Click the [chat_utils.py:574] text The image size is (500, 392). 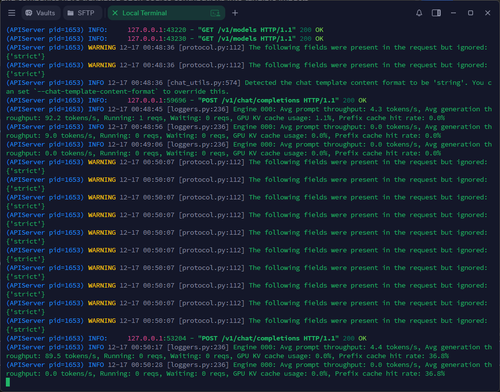click(203, 83)
